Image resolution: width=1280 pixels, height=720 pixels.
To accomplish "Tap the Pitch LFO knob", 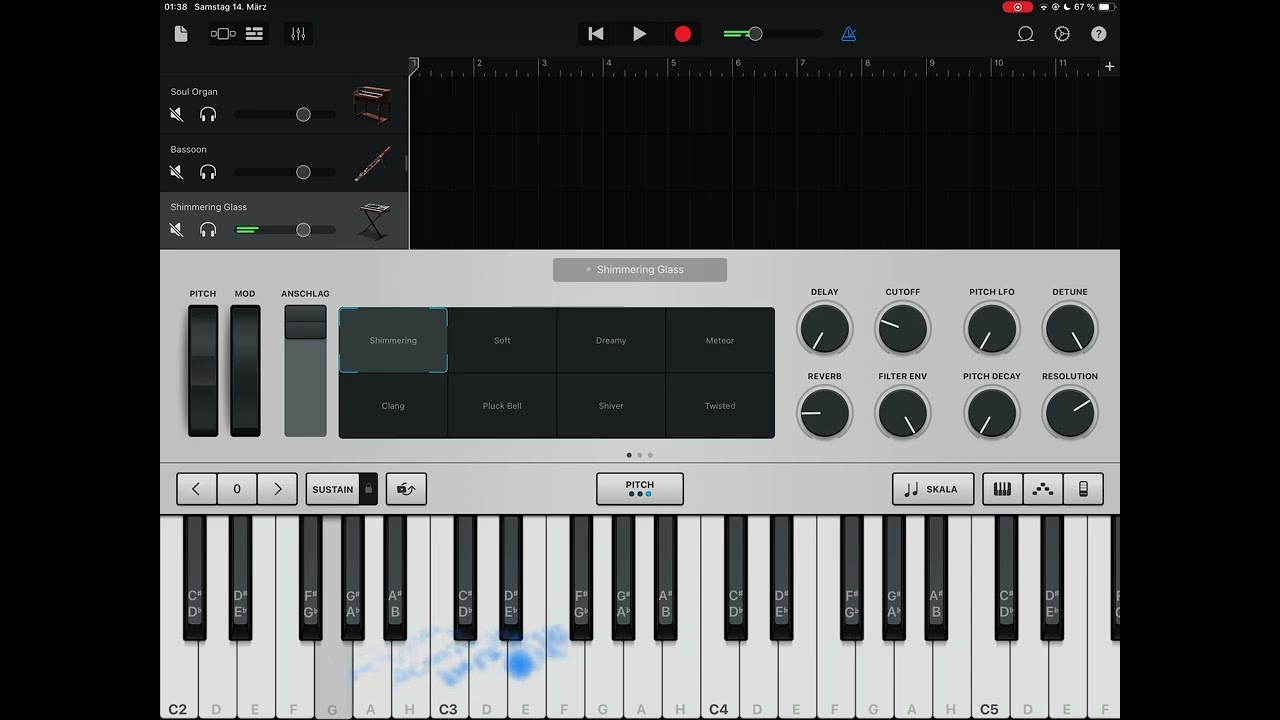I will pyautogui.click(x=992, y=328).
